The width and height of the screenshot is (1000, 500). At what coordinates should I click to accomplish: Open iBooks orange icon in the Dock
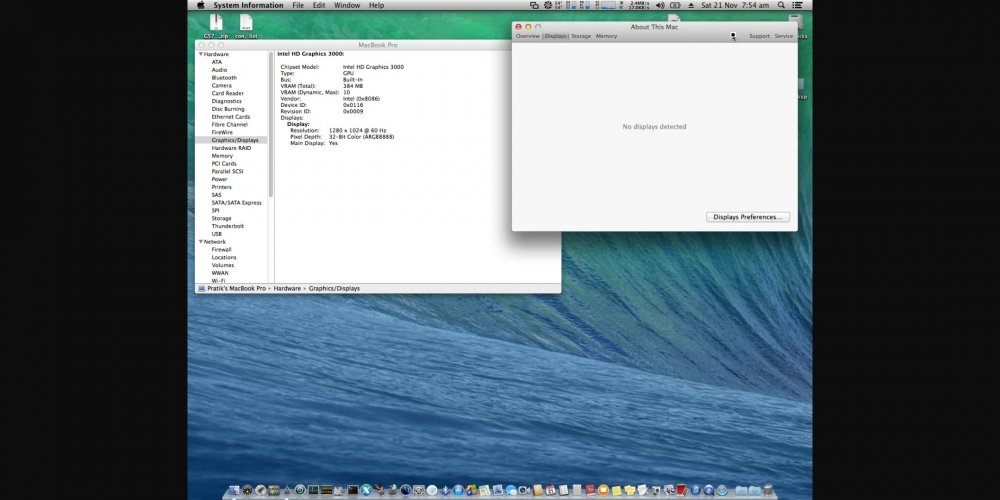tap(603, 490)
